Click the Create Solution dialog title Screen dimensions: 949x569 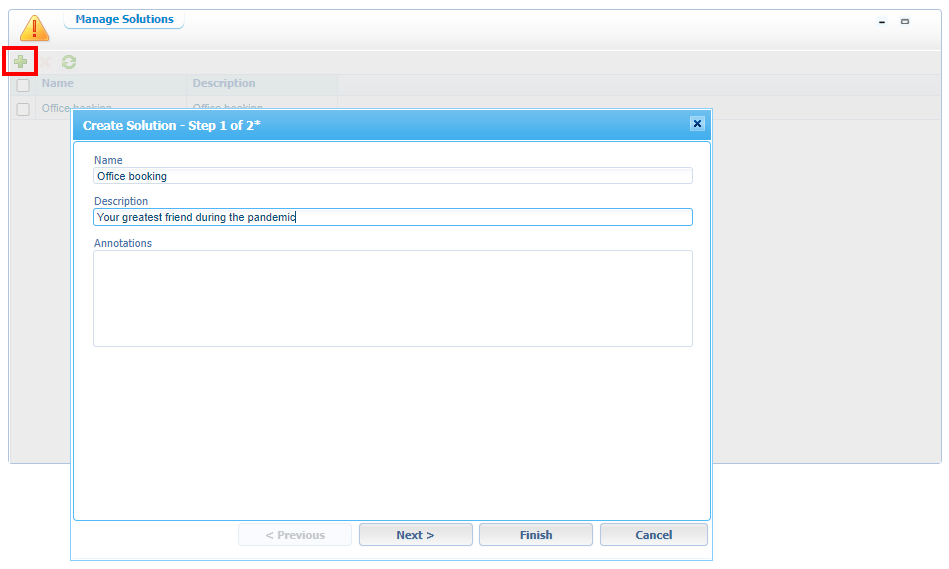172,125
